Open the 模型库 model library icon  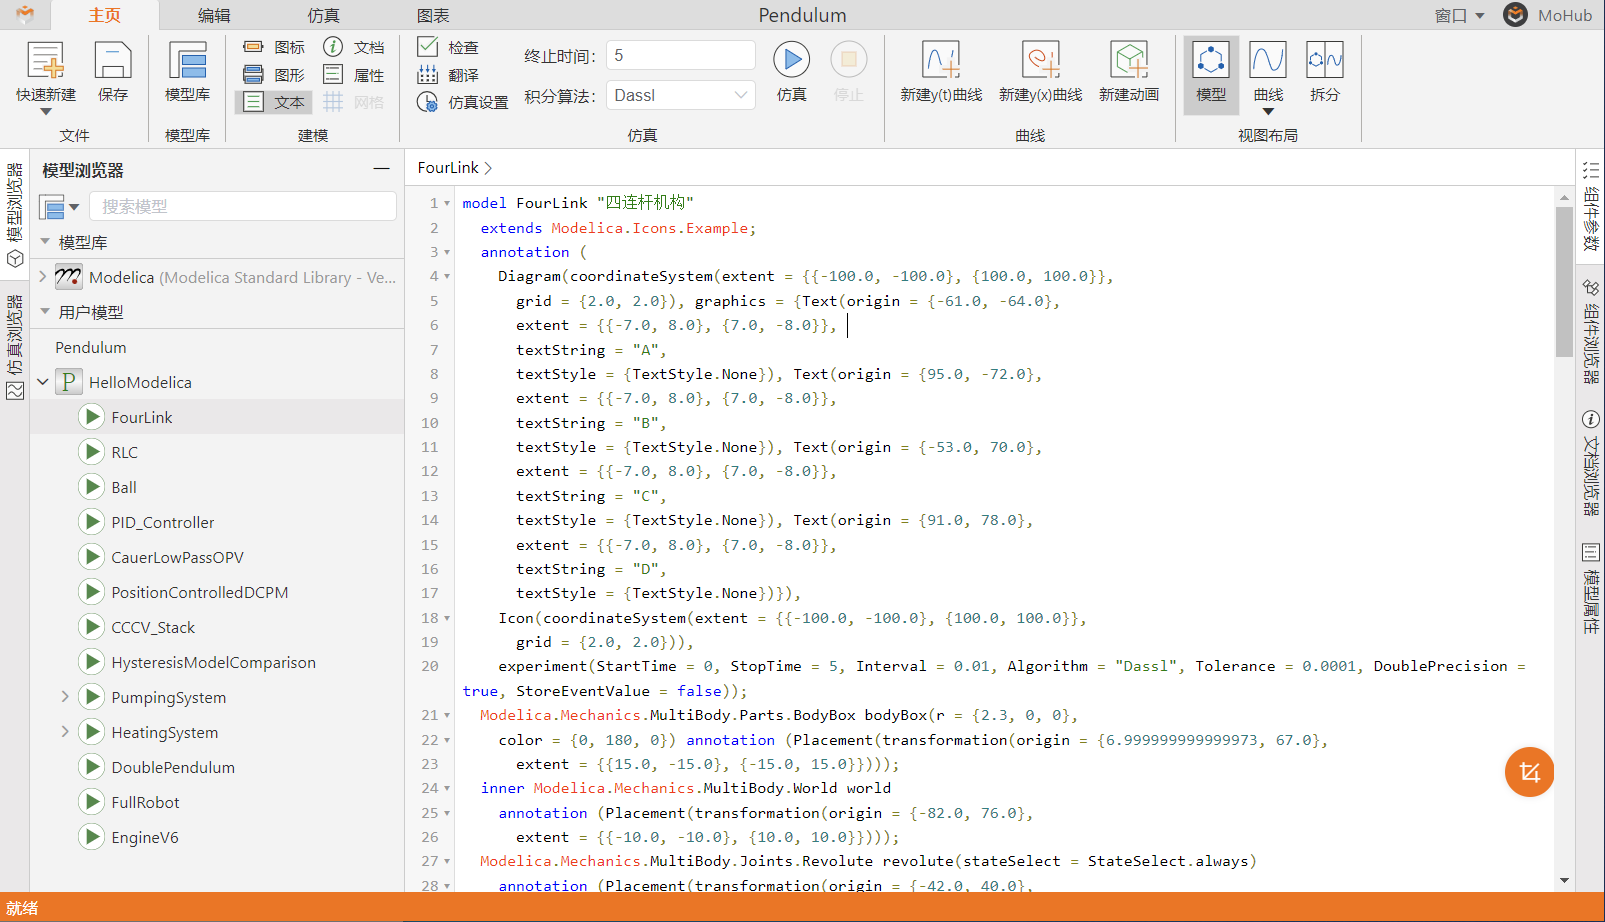[187, 62]
